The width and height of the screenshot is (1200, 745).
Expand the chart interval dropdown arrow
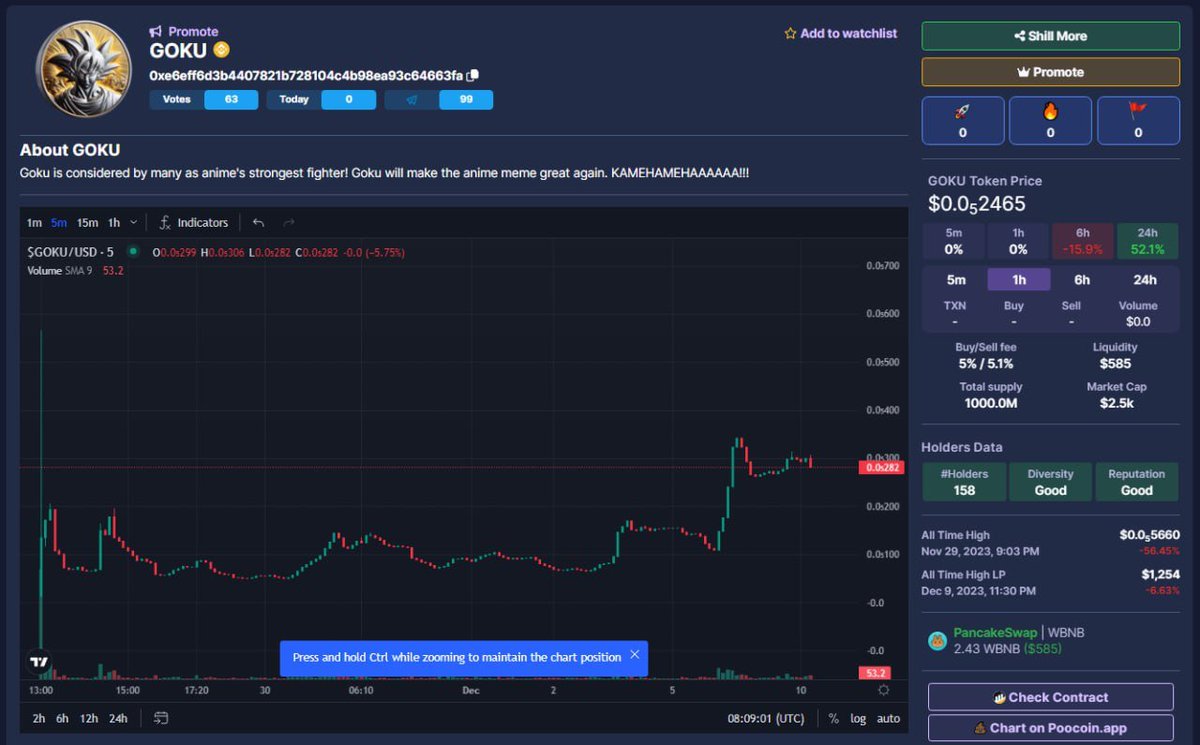click(134, 223)
